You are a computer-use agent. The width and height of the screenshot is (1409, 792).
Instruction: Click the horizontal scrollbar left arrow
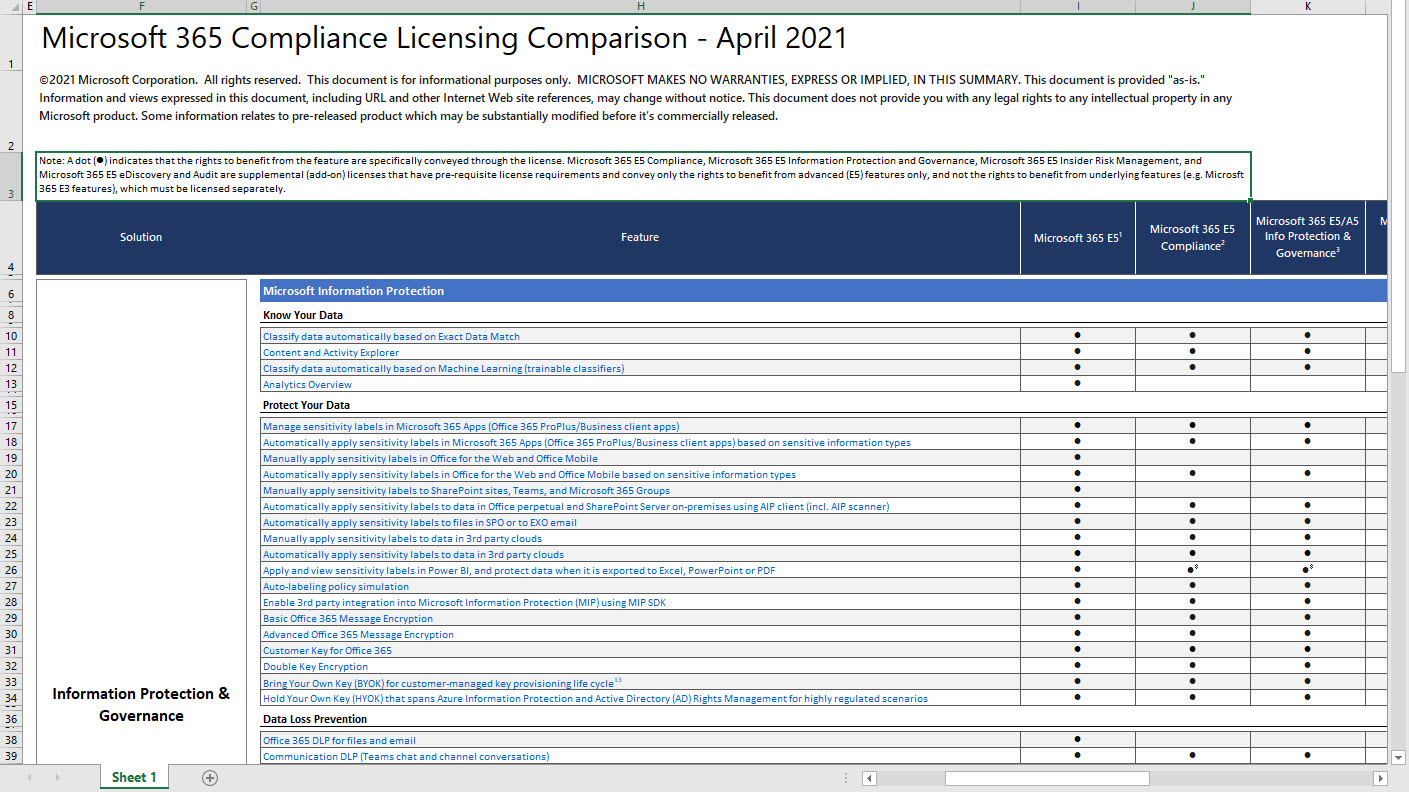pyautogui.click(x=869, y=778)
